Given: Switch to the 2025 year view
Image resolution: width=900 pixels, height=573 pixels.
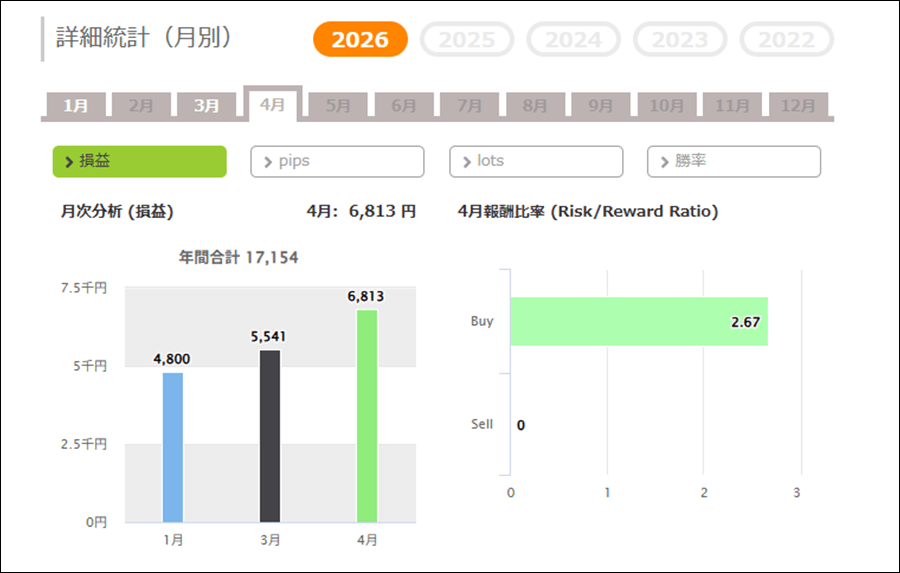Looking at the screenshot, I should tap(467, 40).
